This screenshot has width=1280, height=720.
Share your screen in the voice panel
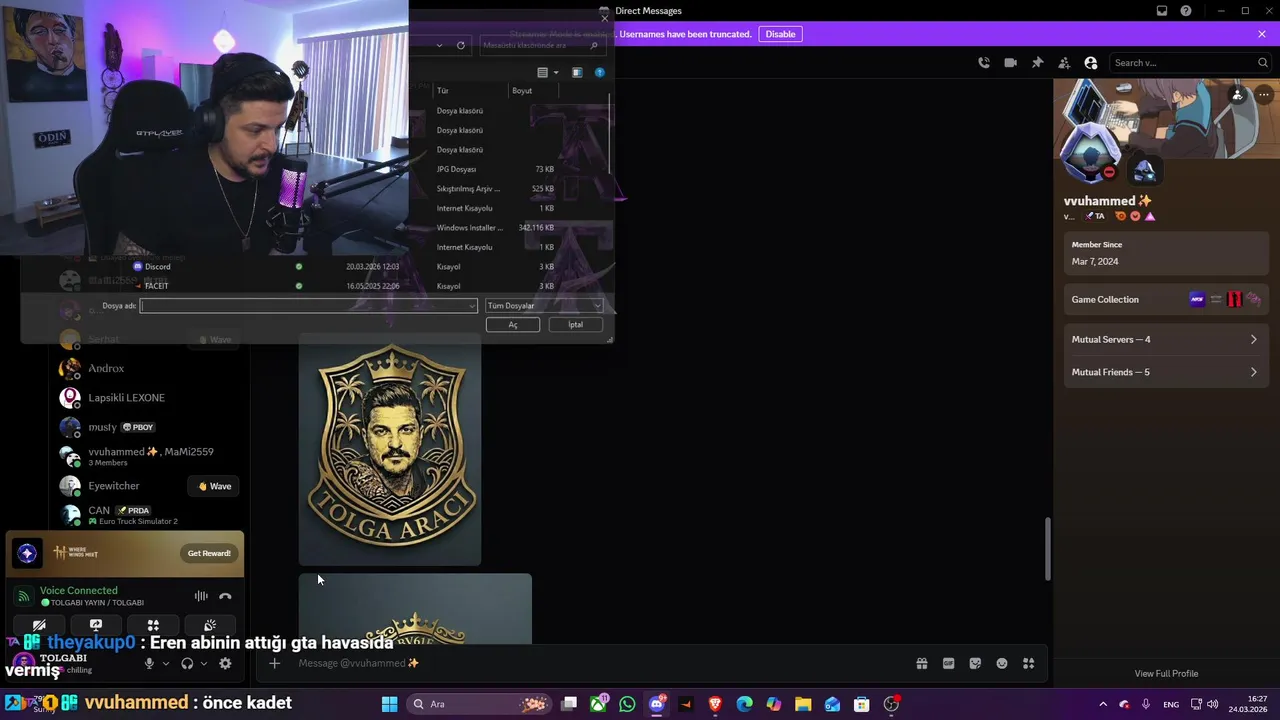click(96, 625)
